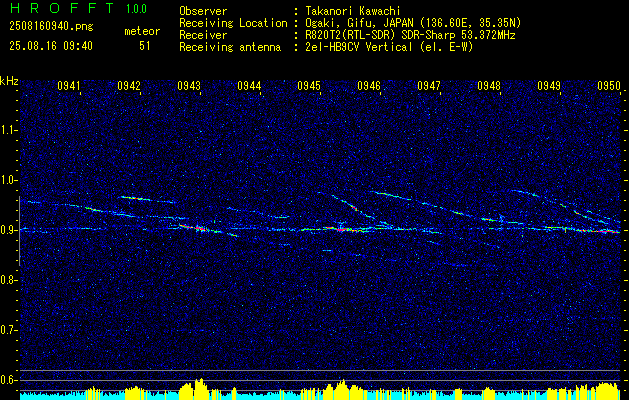The width and height of the screenshot is (629, 400).
Task: Click the Receiver label
Action: point(203,35)
